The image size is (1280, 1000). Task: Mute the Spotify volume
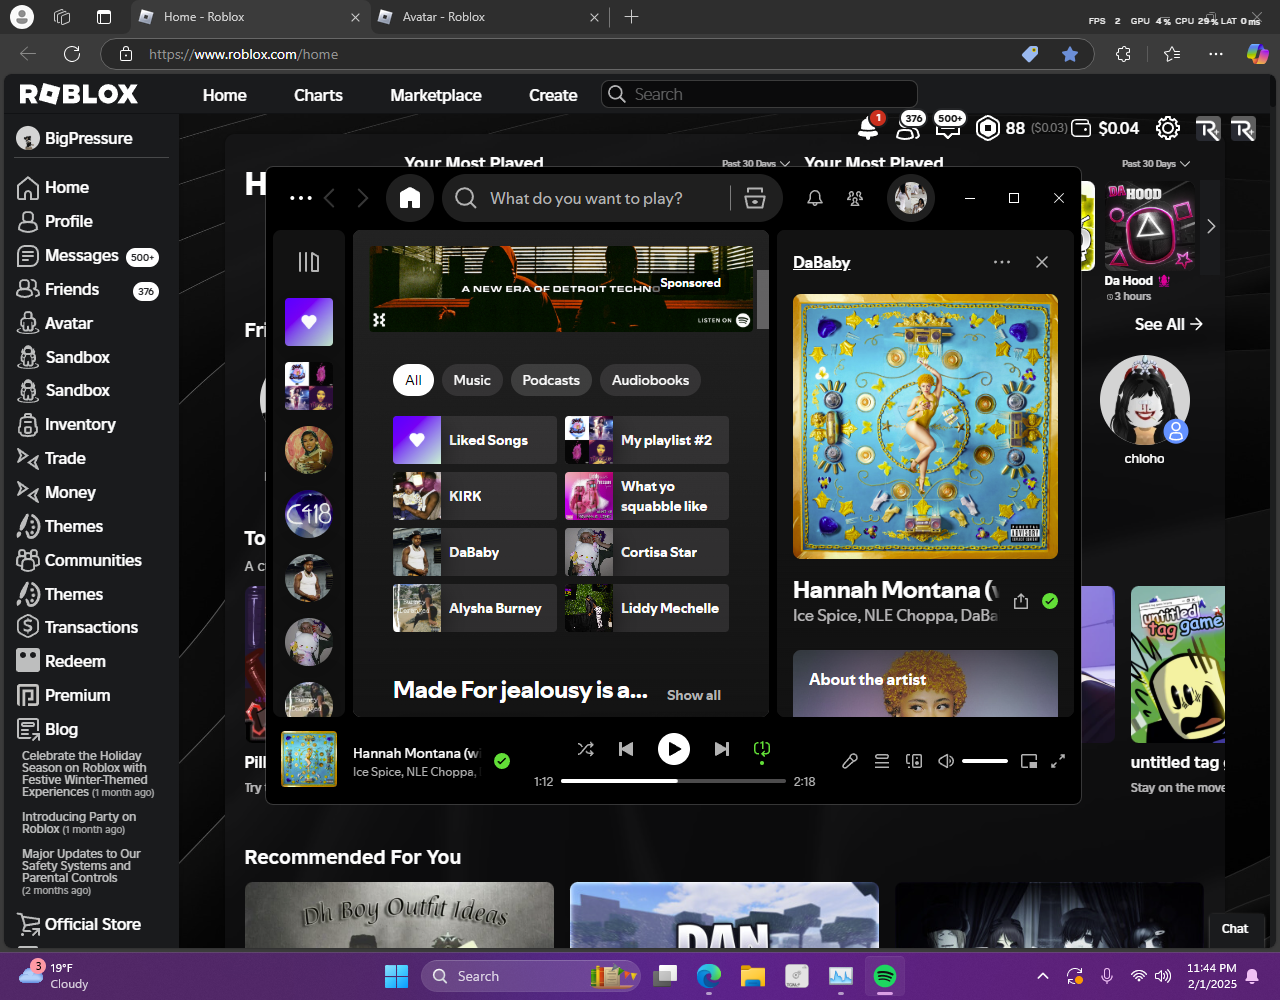(x=946, y=761)
